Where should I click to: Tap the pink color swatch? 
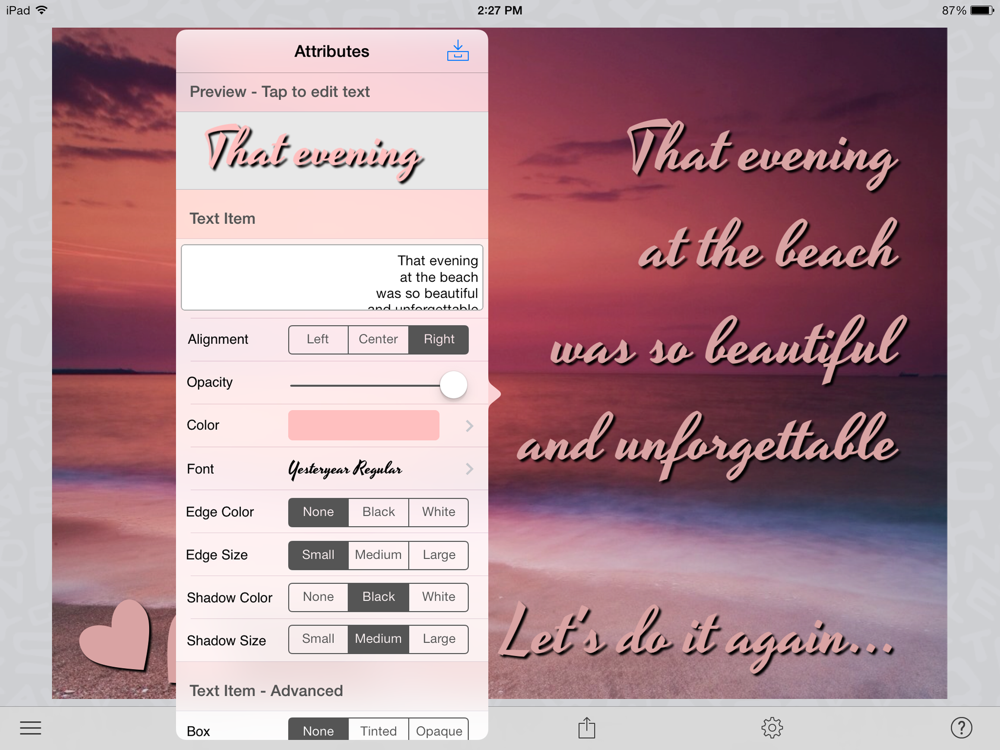(364, 425)
